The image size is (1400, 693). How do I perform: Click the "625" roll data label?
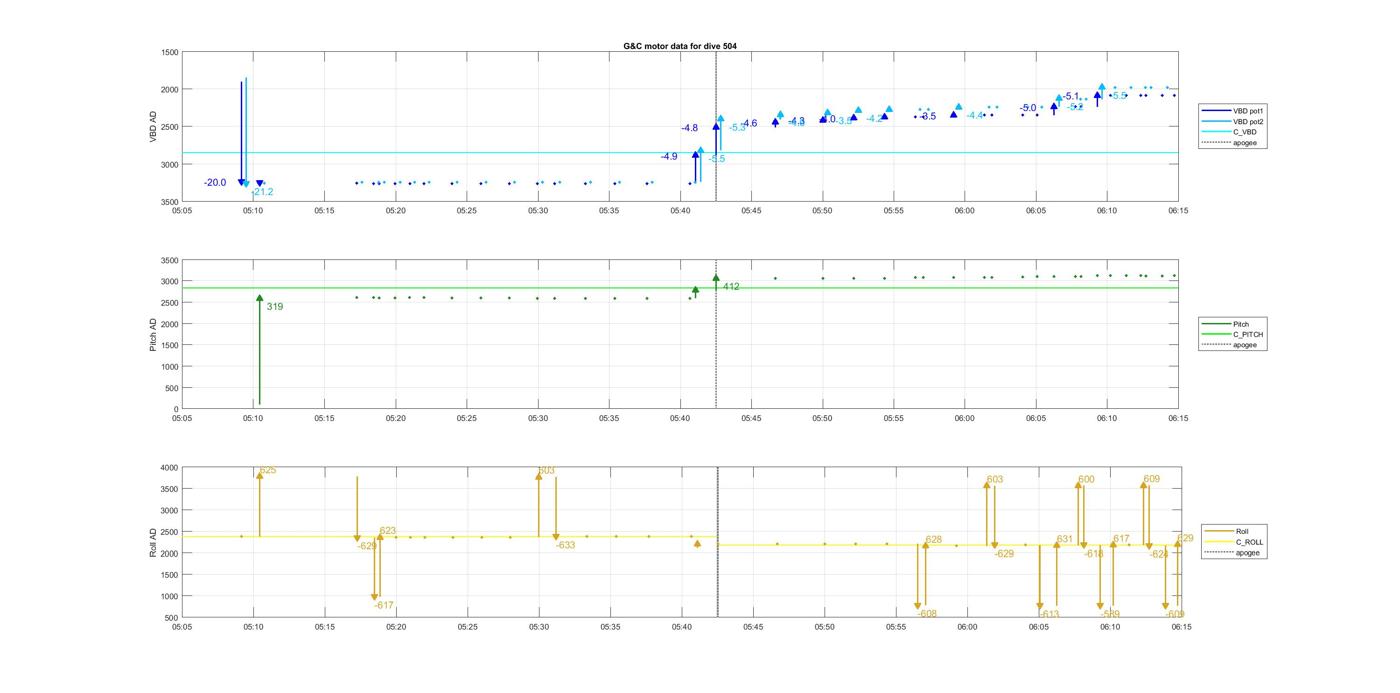click(x=268, y=470)
